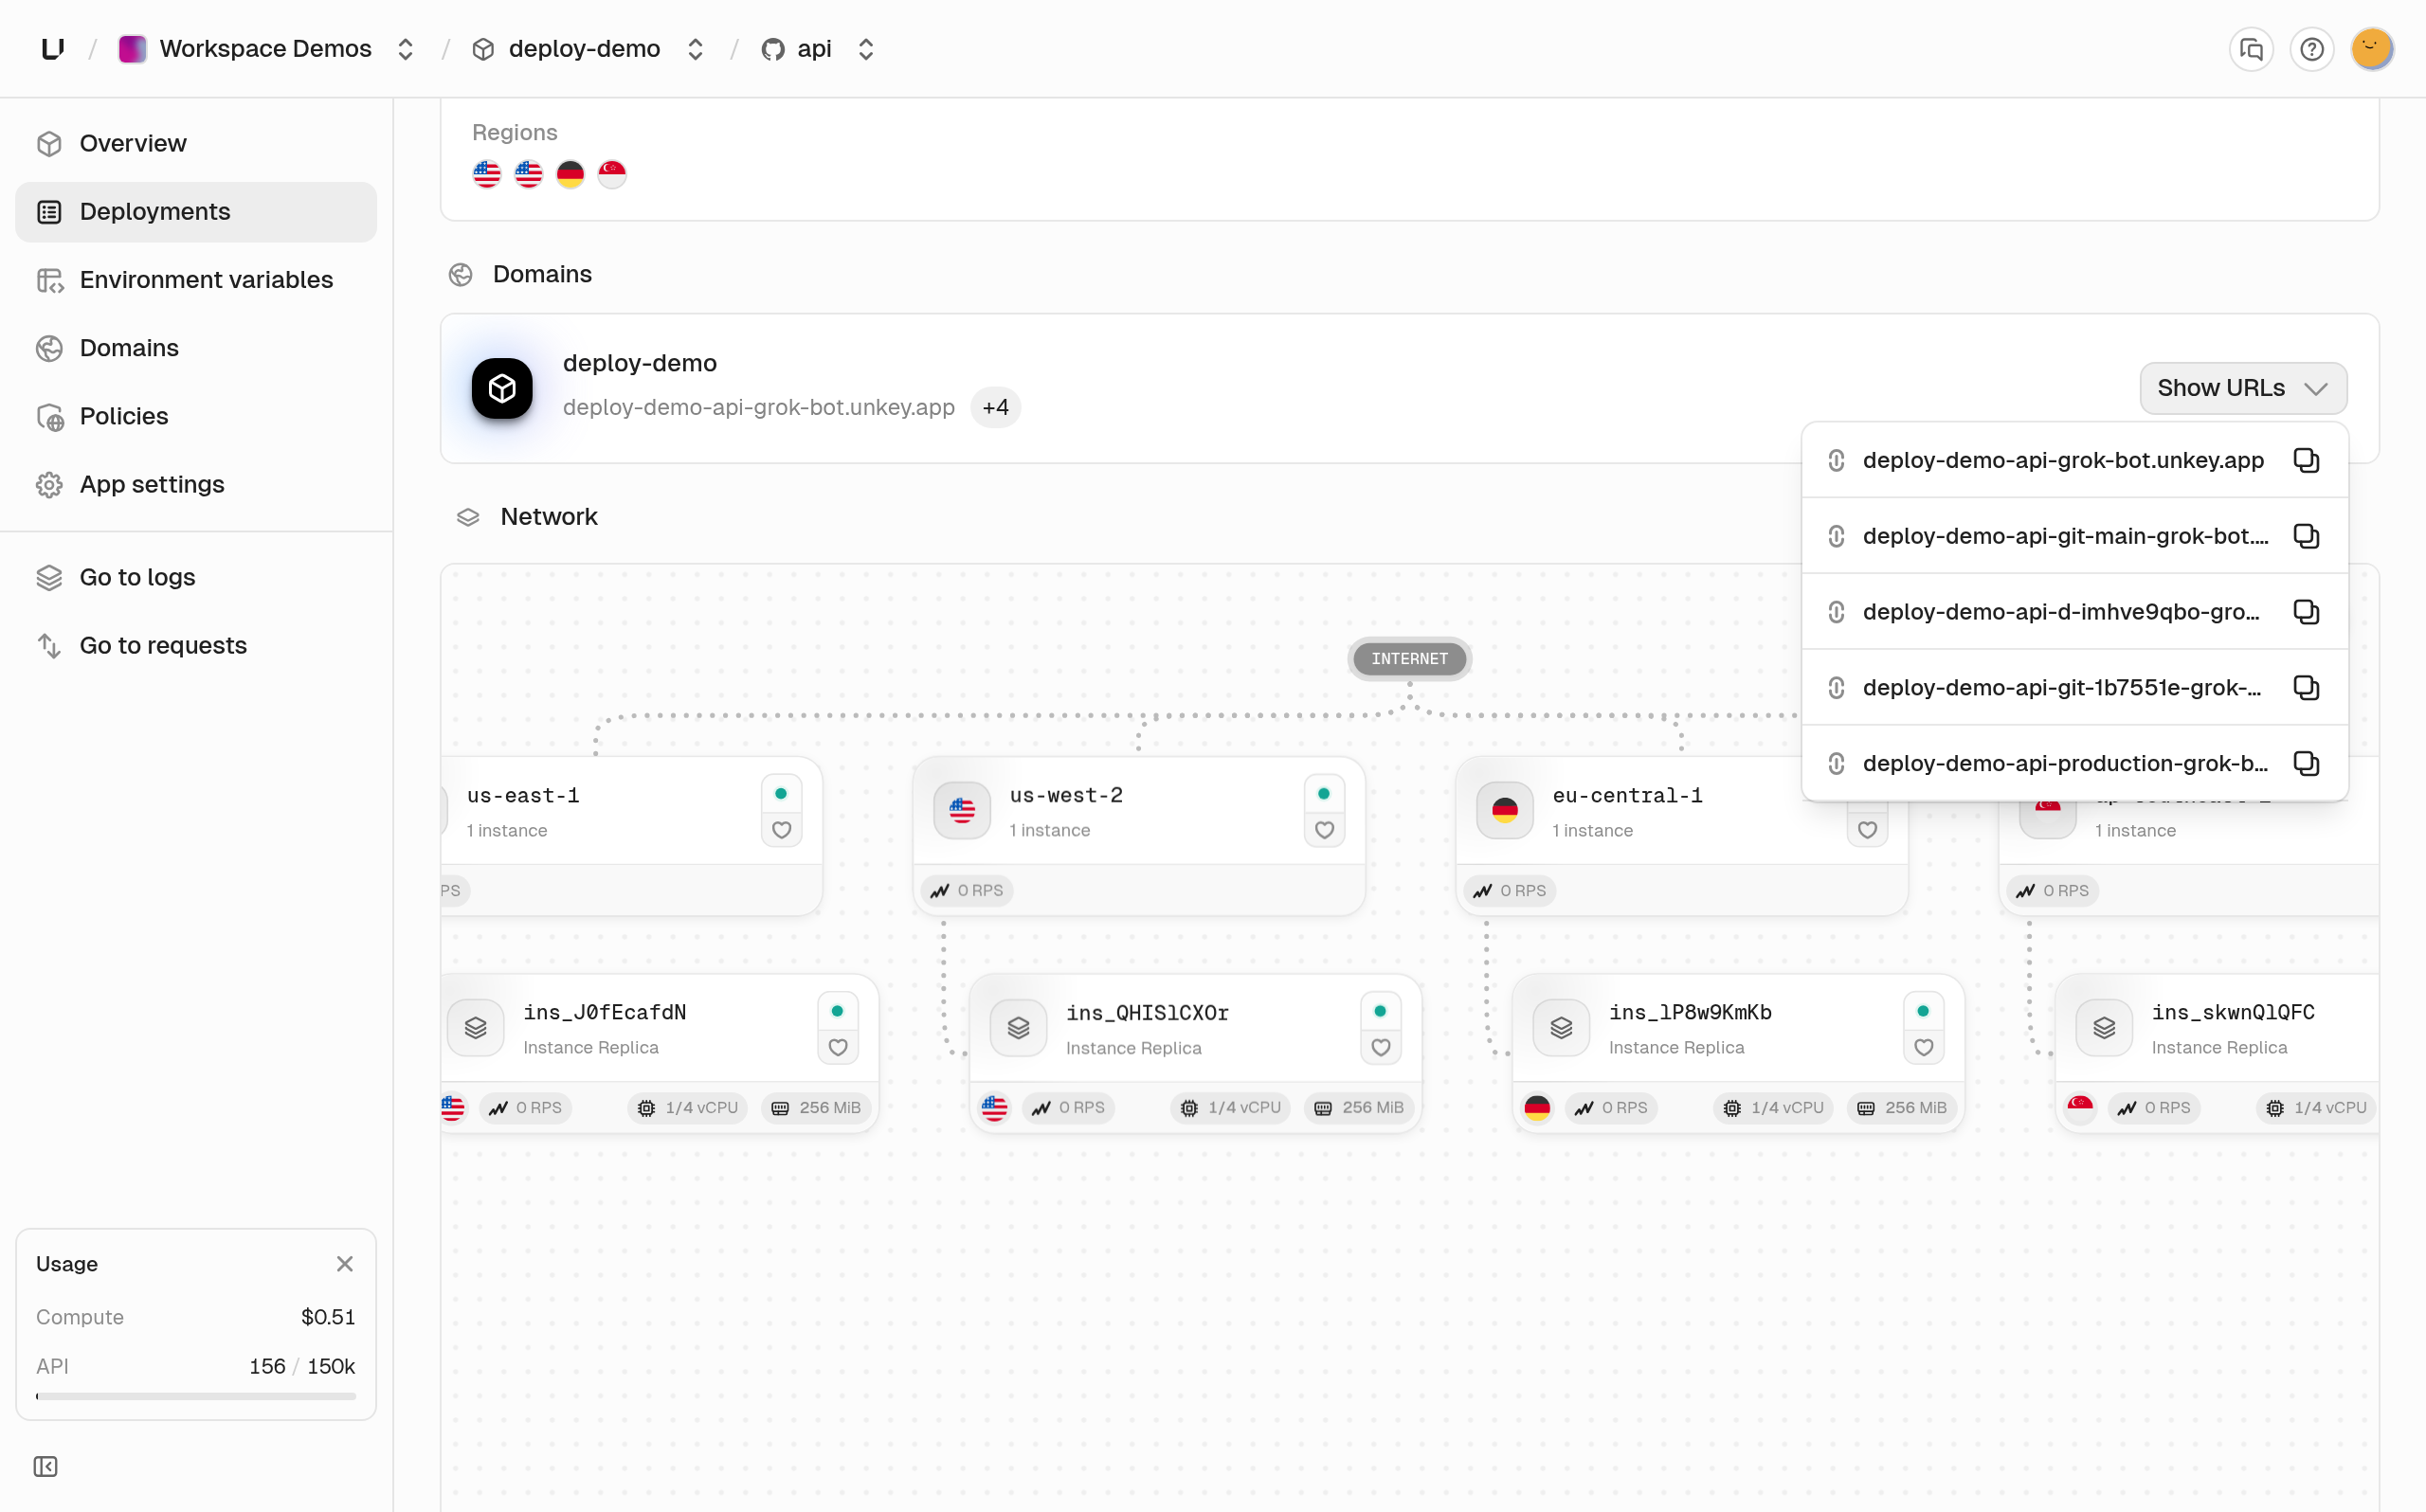Click heart icon on ins_J0fEcafdN card
This screenshot has width=2426, height=1512.
click(x=838, y=1047)
